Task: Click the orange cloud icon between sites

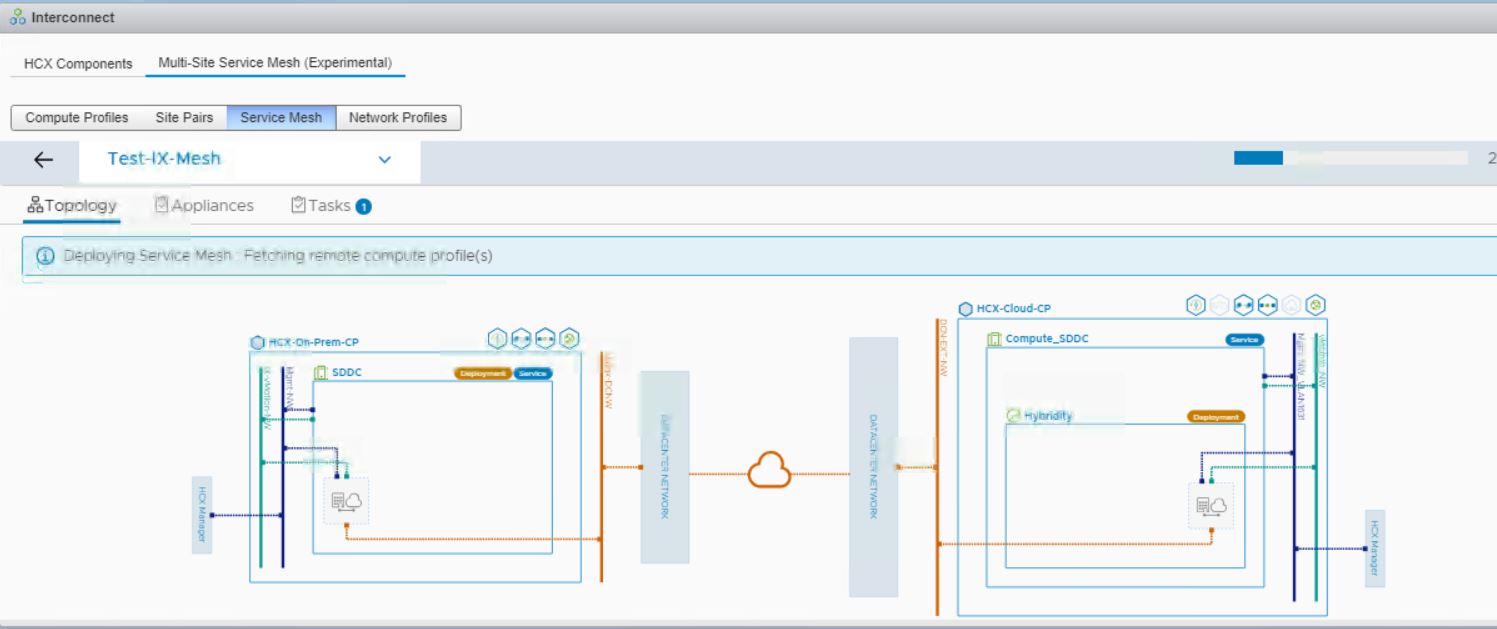Action: click(769, 470)
